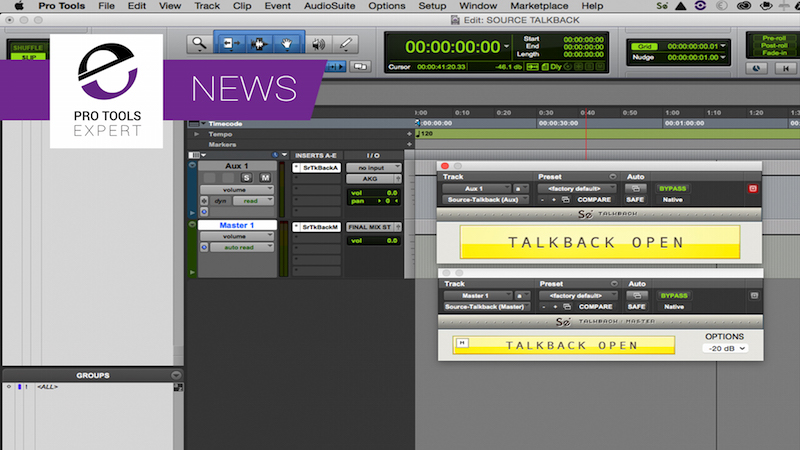Click the minus preset button in Aux plugin
This screenshot has height=450, width=800.
pyautogui.click(x=542, y=200)
